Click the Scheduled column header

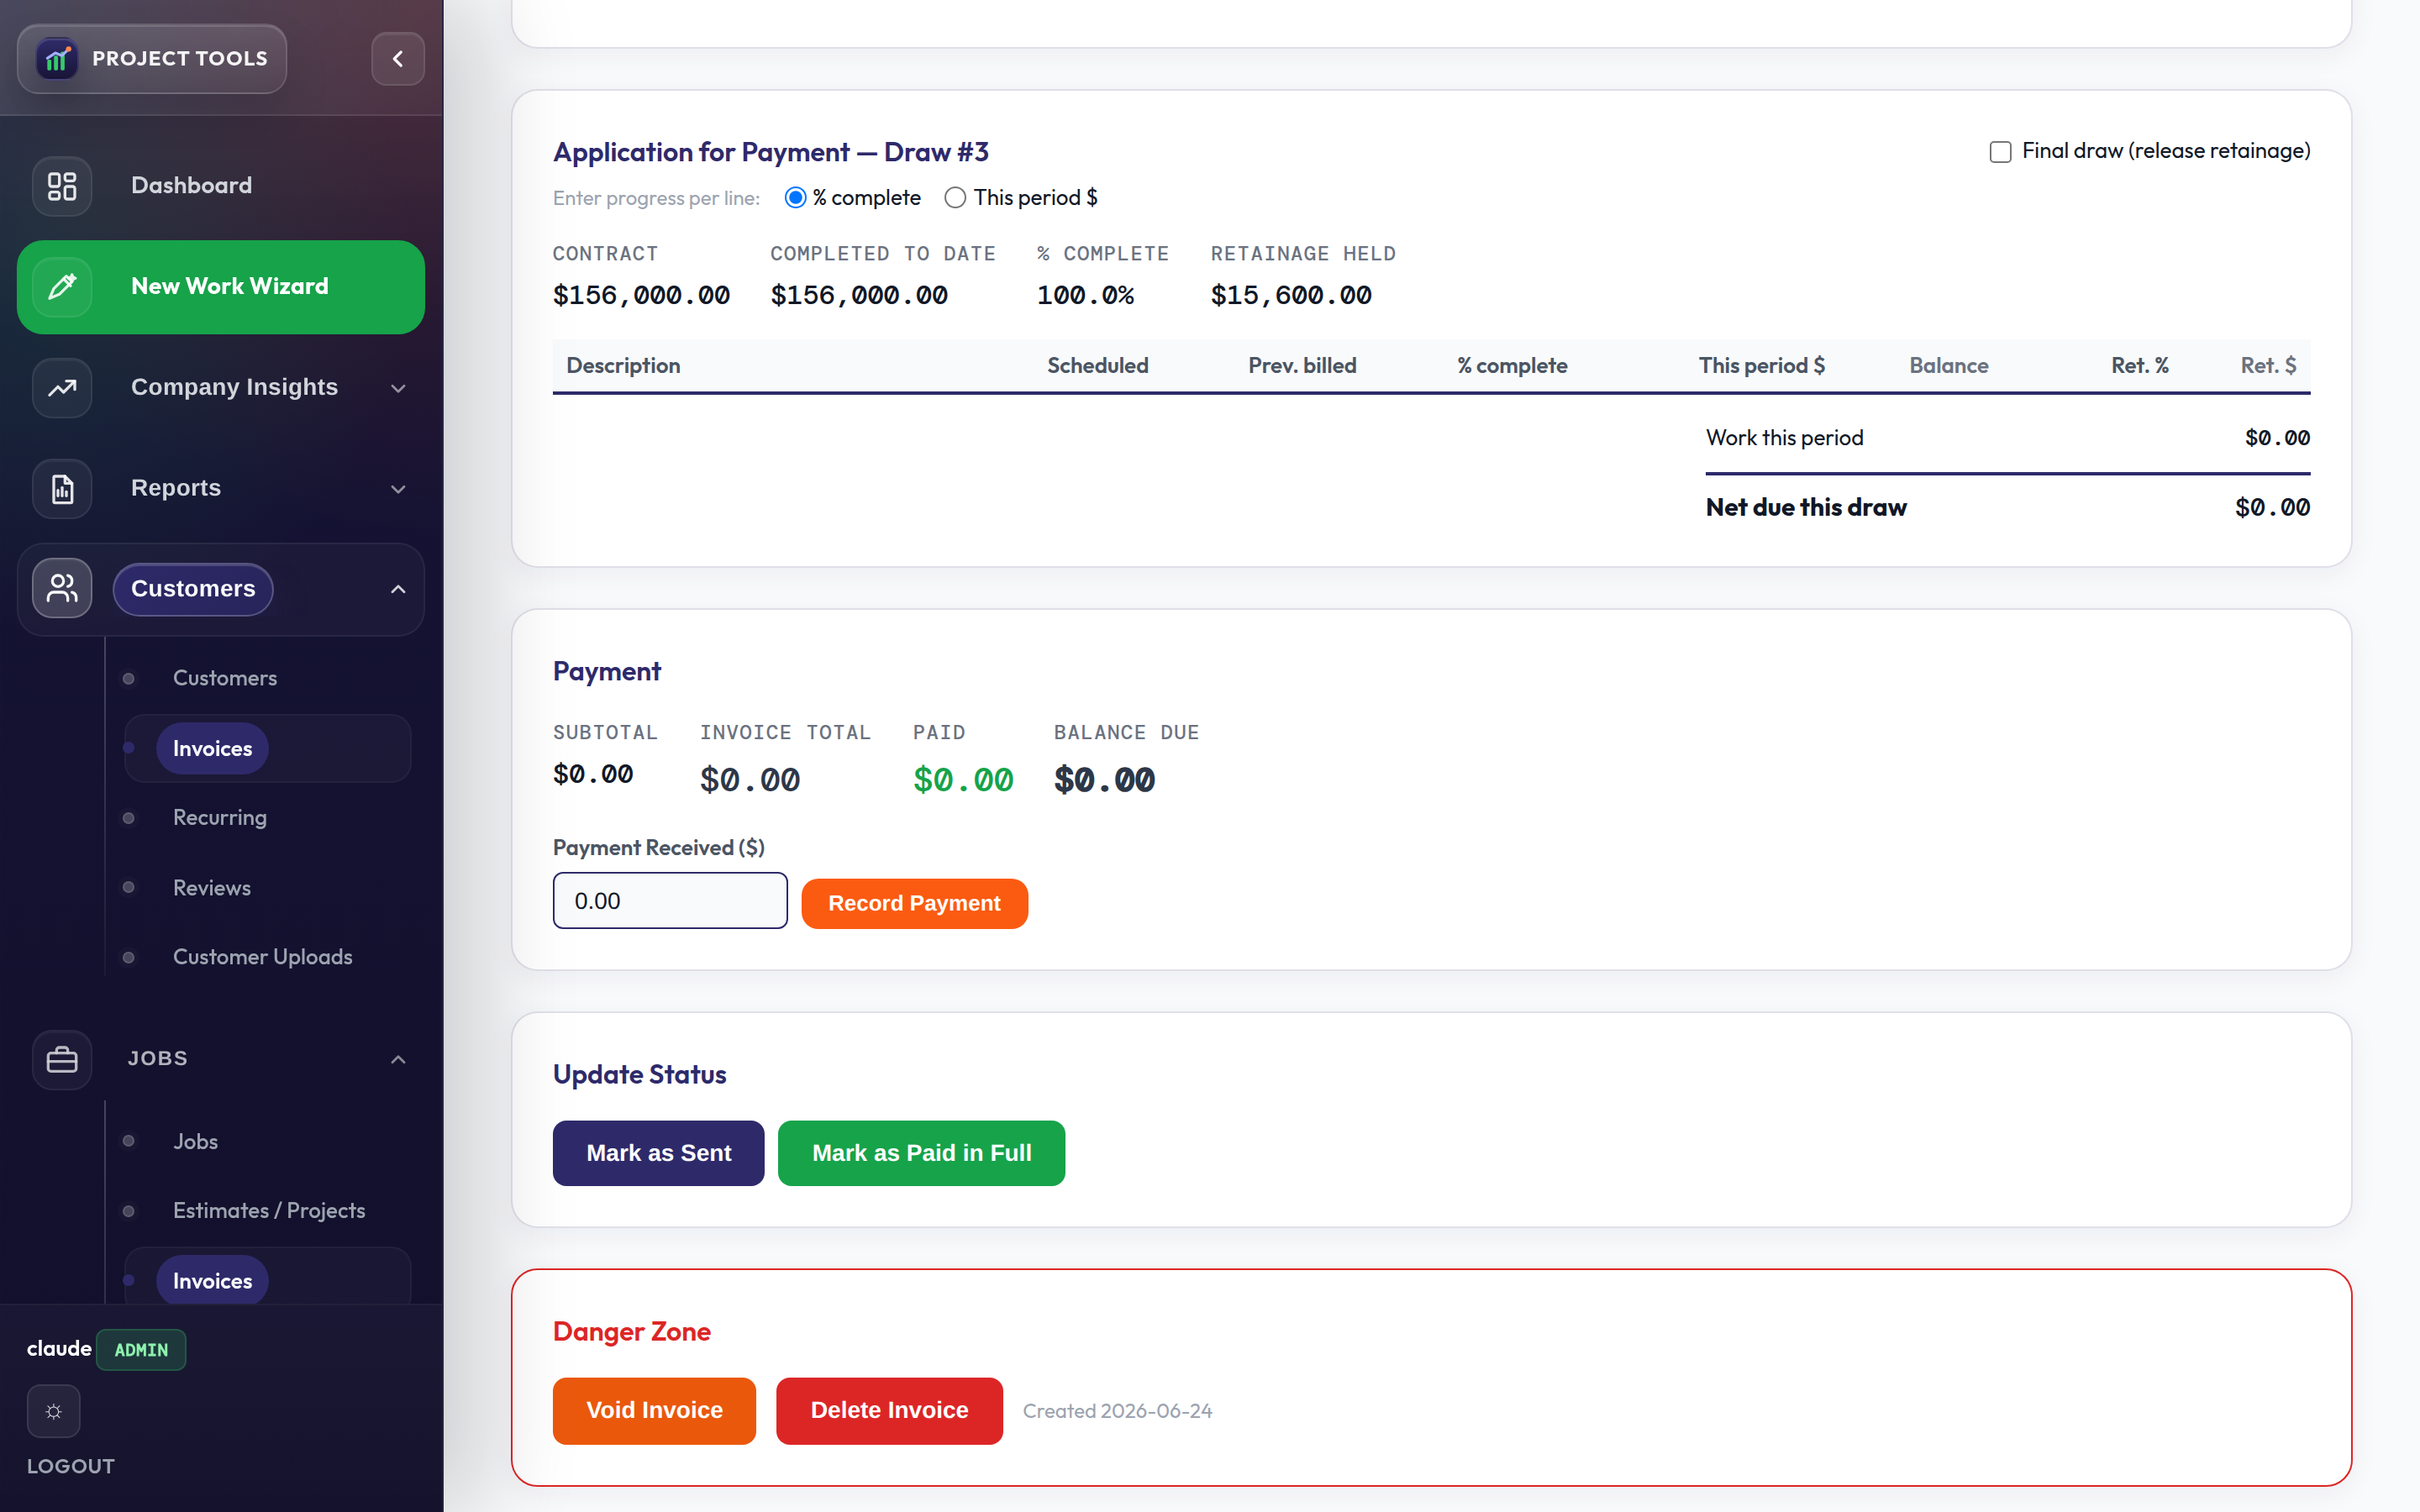point(1097,366)
